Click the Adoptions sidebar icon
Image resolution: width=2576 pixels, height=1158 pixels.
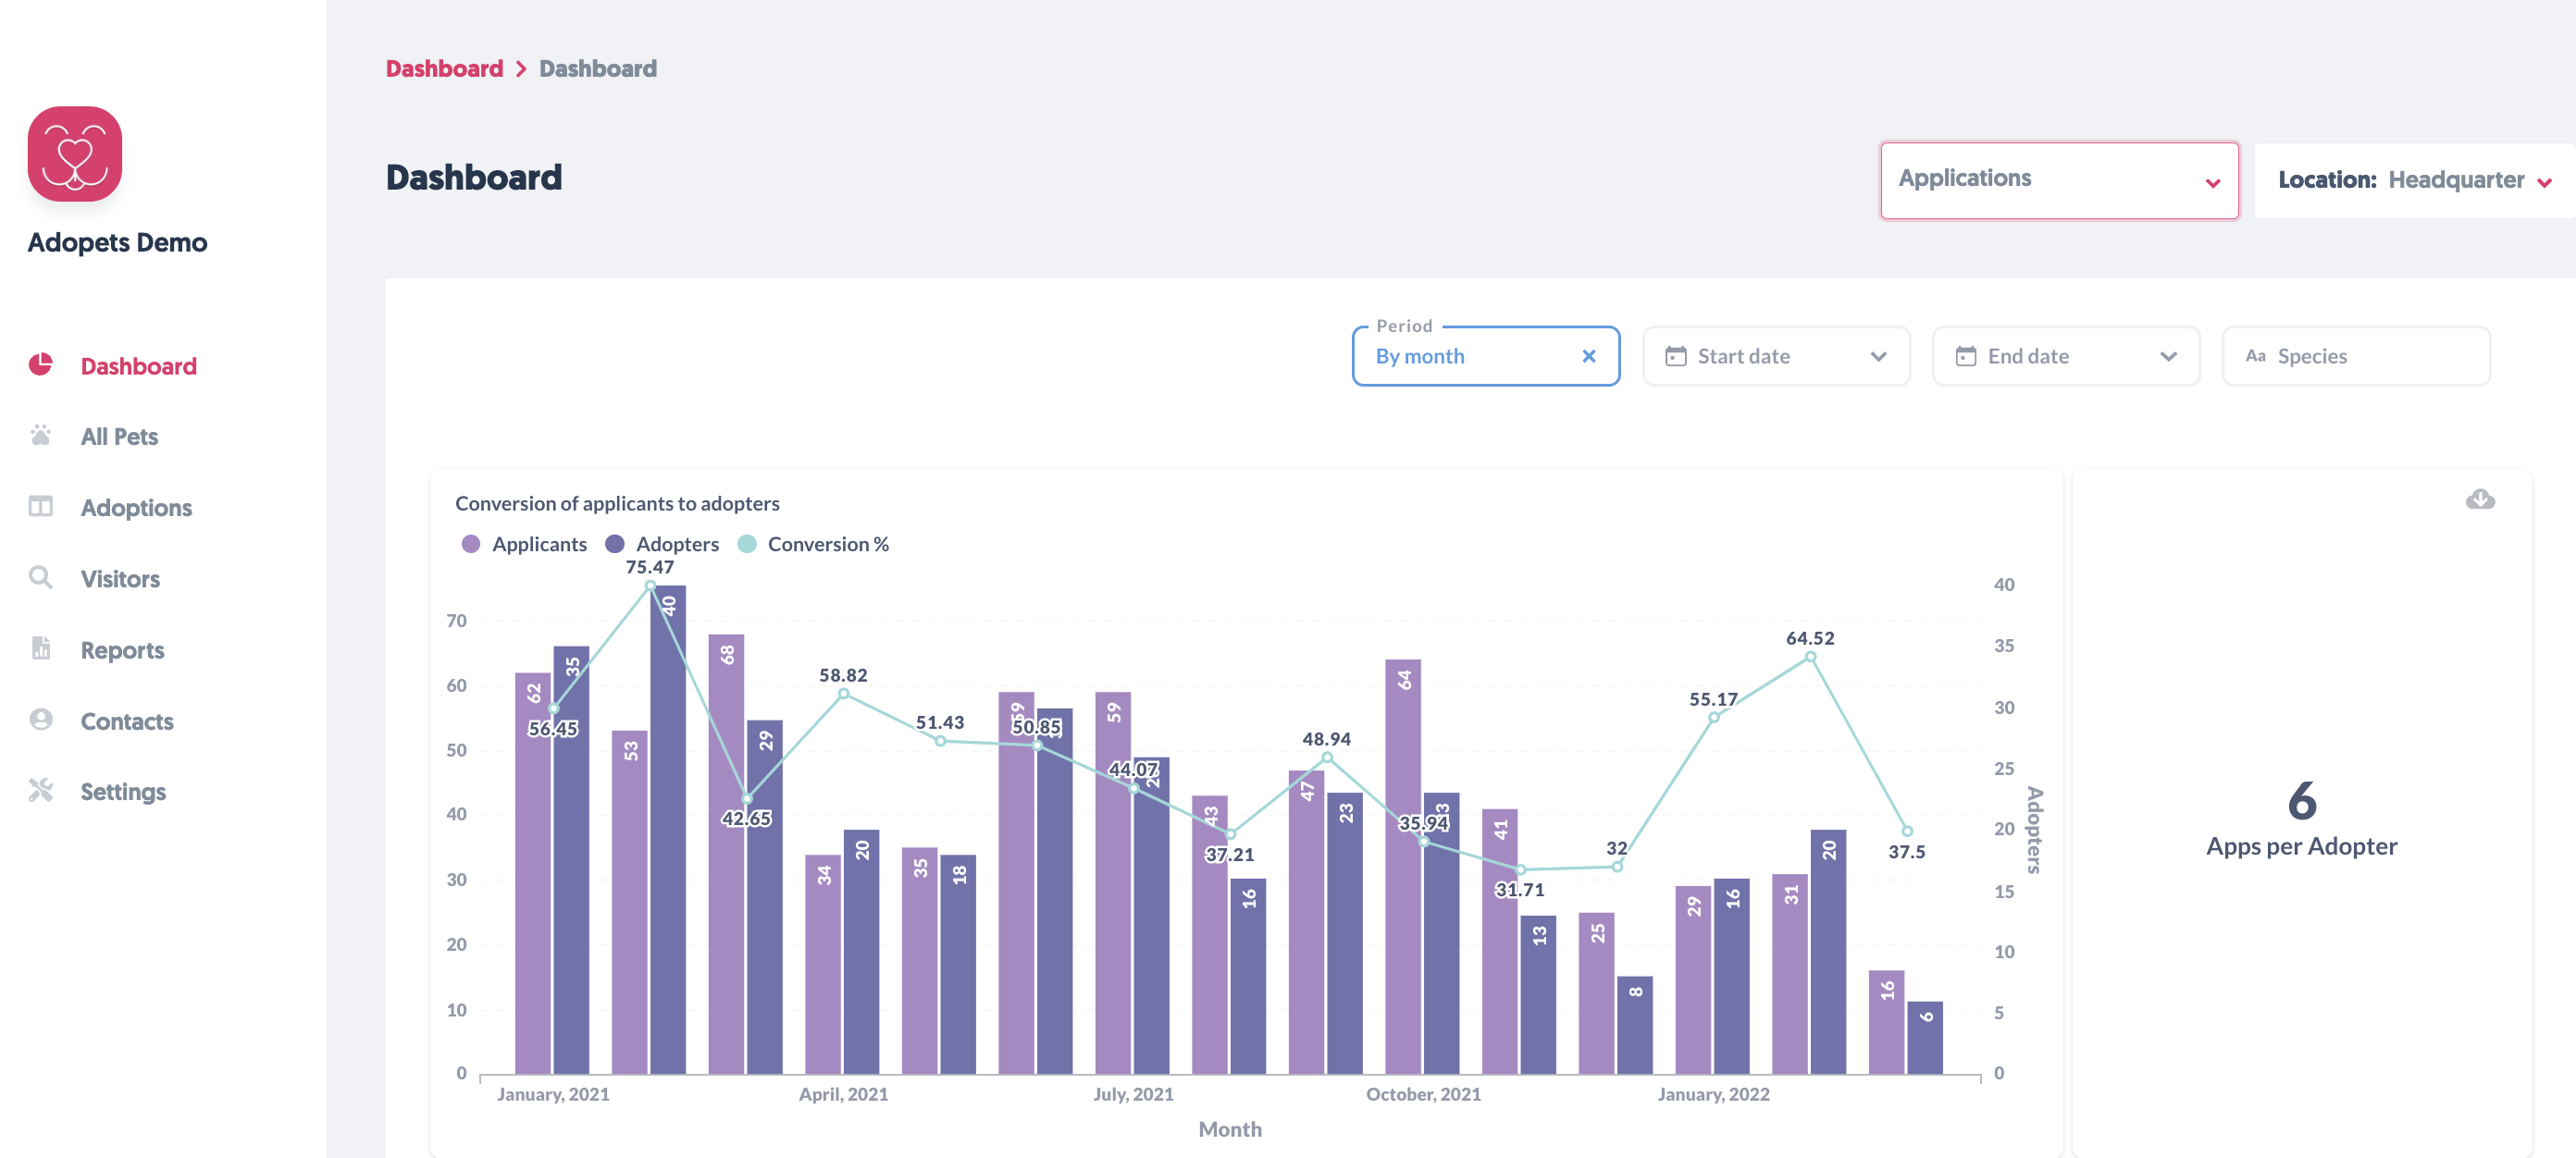41,507
